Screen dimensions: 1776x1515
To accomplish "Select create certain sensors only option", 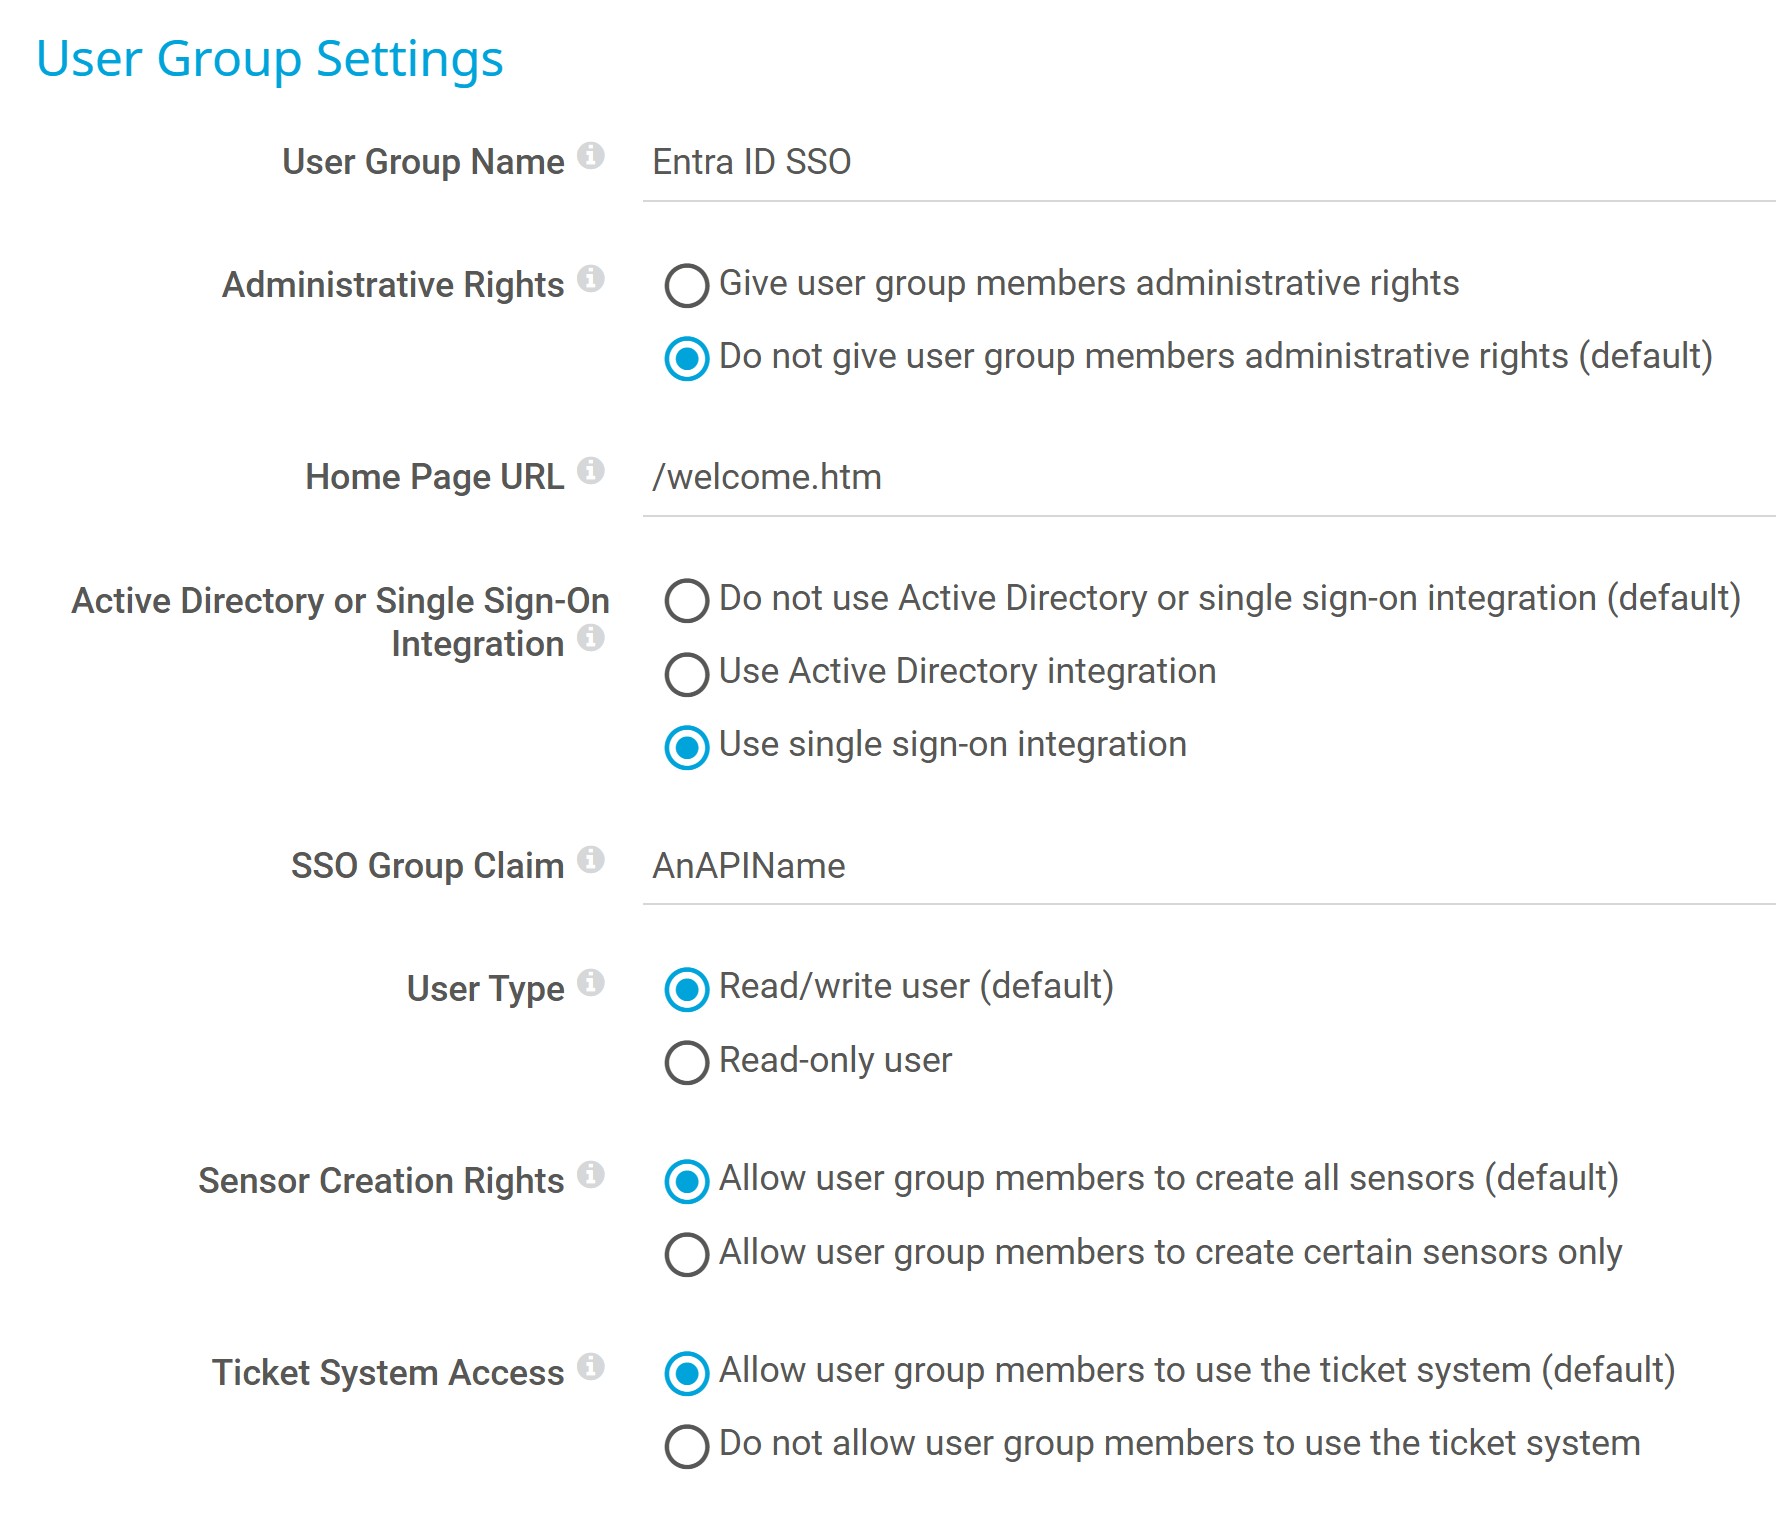I will [x=687, y=1254].
